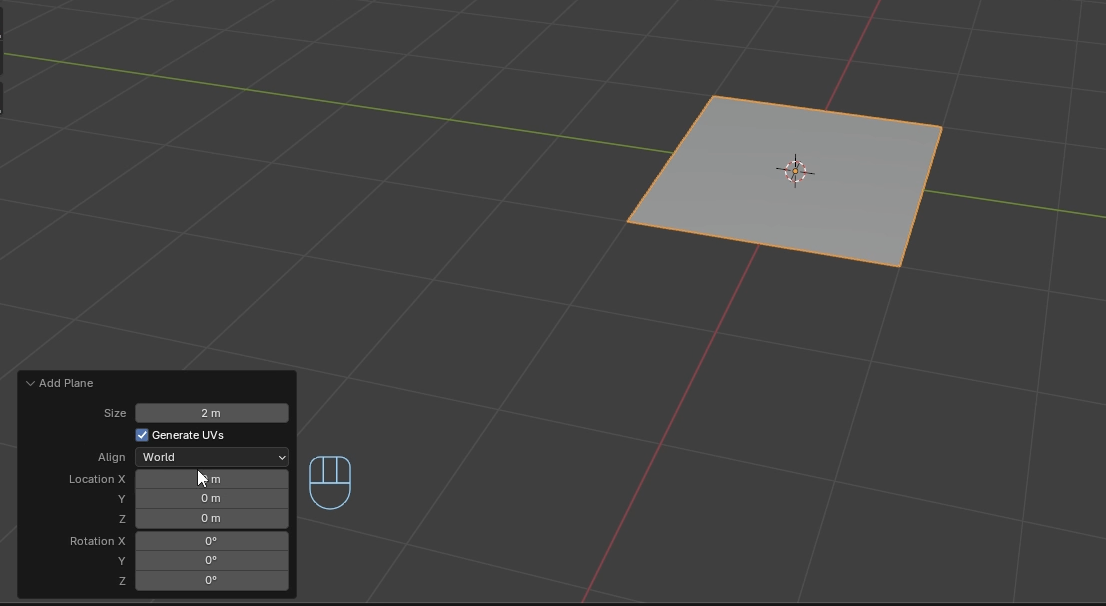
Task: Click the Rotation Y value field
Action: (x=212, y=560)
